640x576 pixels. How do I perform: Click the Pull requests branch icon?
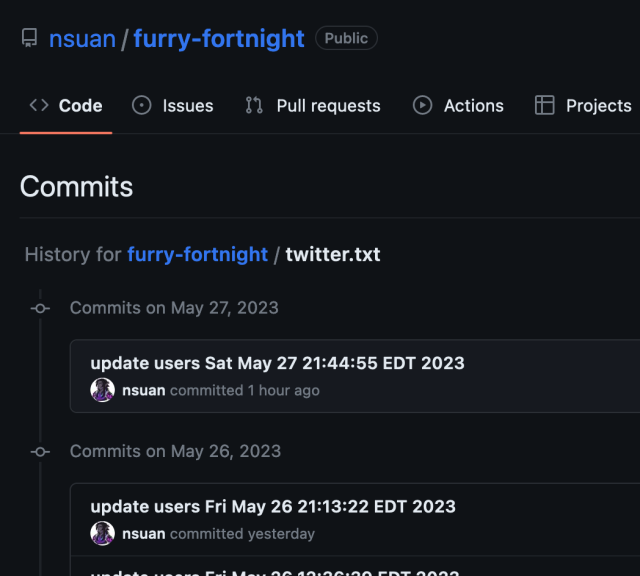pyautogui.click(x=254, y=105)
